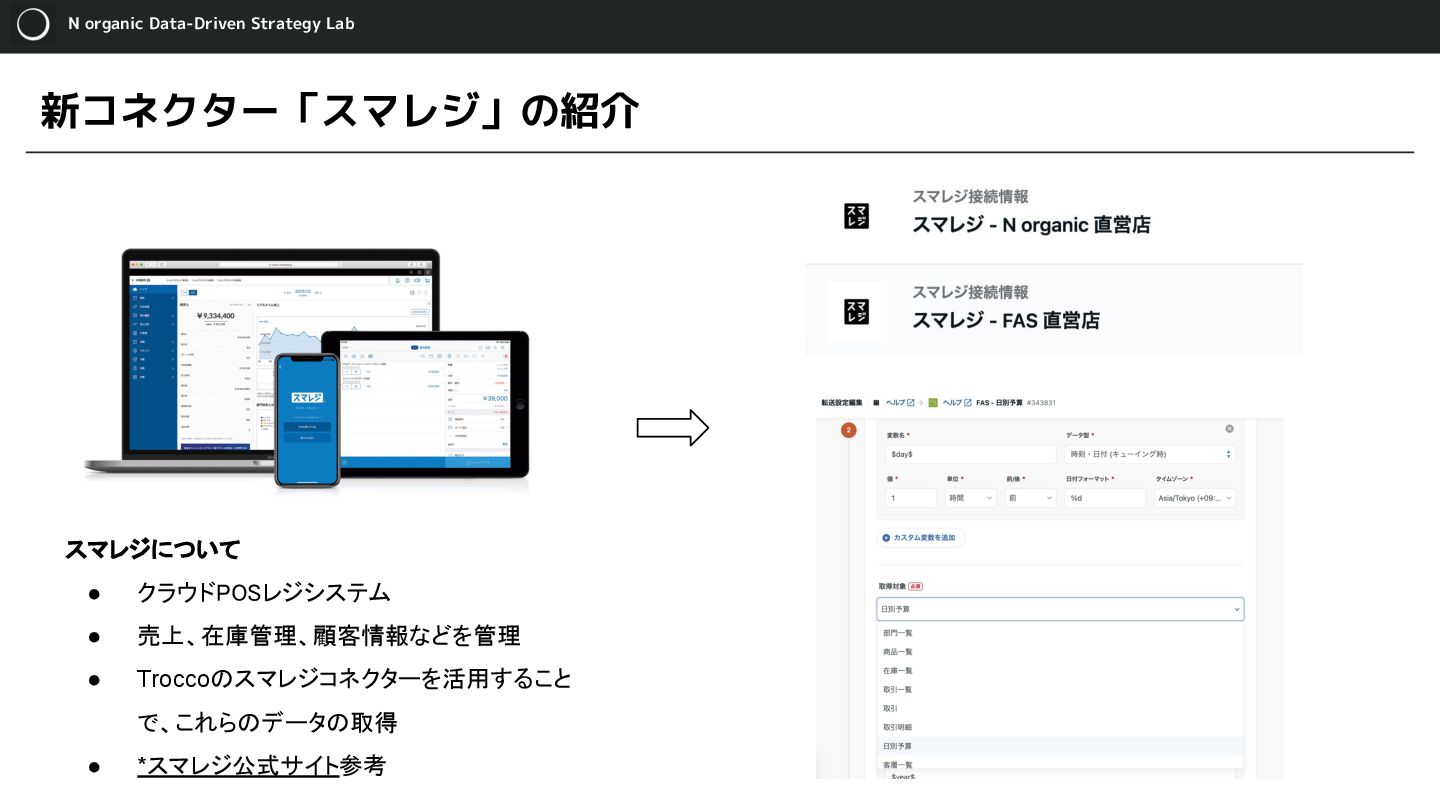The height and width of the screenshot is (810, 1440).
Task: Click the FAS - 日別予算 title text
Action: (998, 402)
